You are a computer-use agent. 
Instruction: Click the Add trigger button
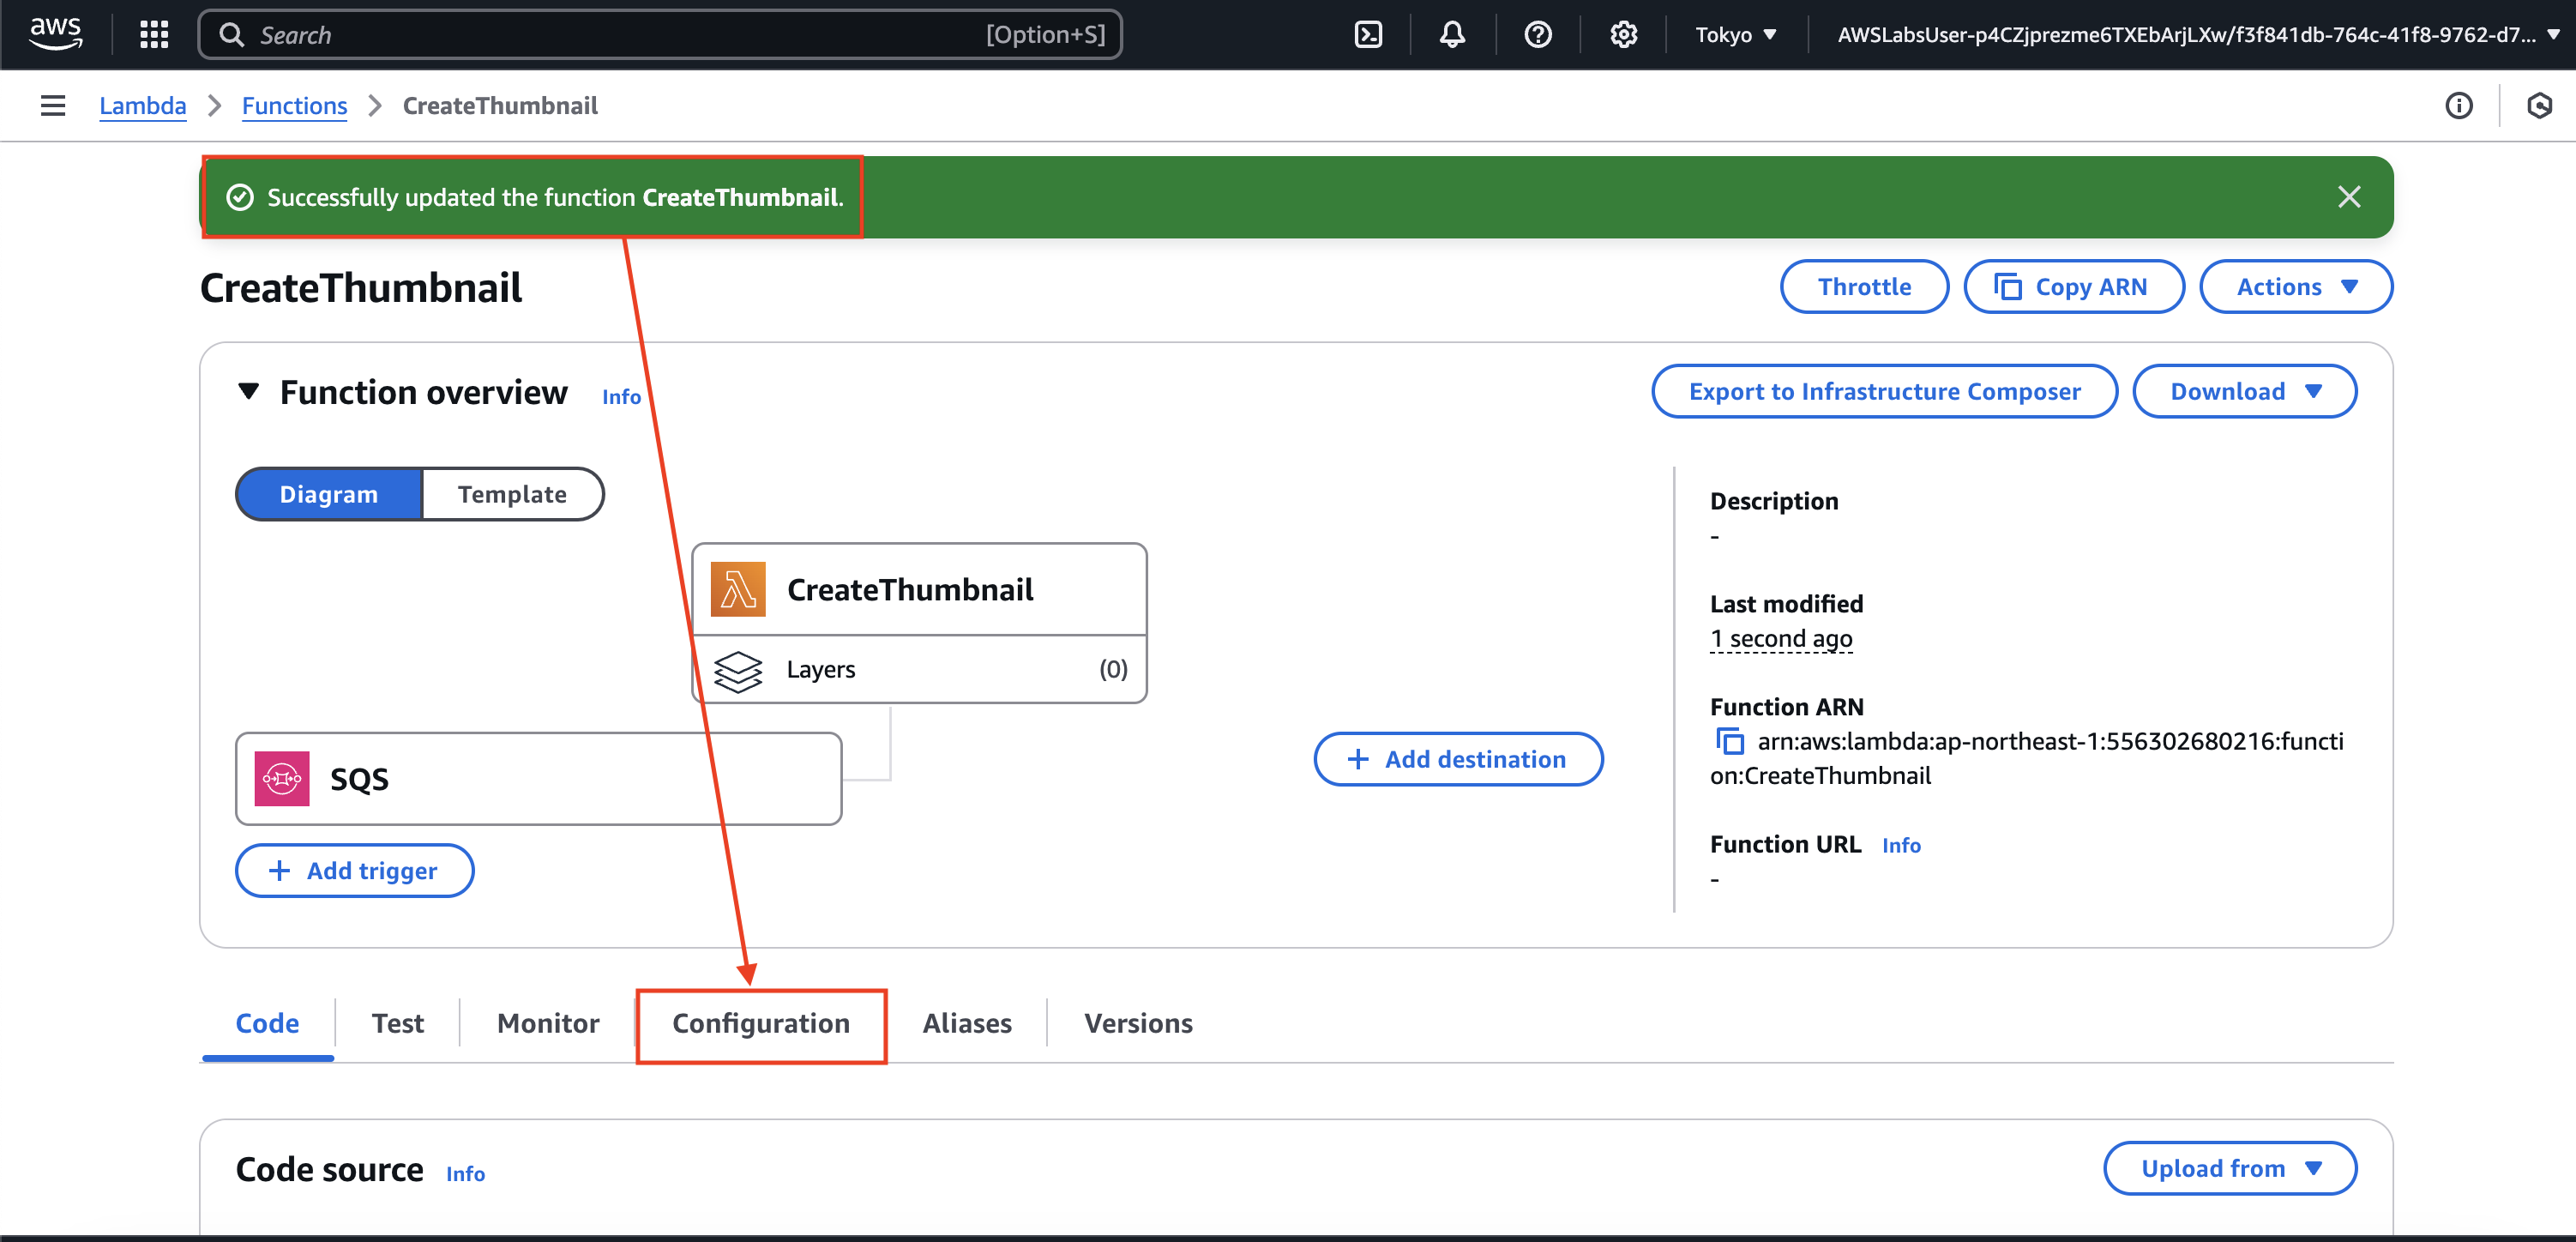point(354,871)
